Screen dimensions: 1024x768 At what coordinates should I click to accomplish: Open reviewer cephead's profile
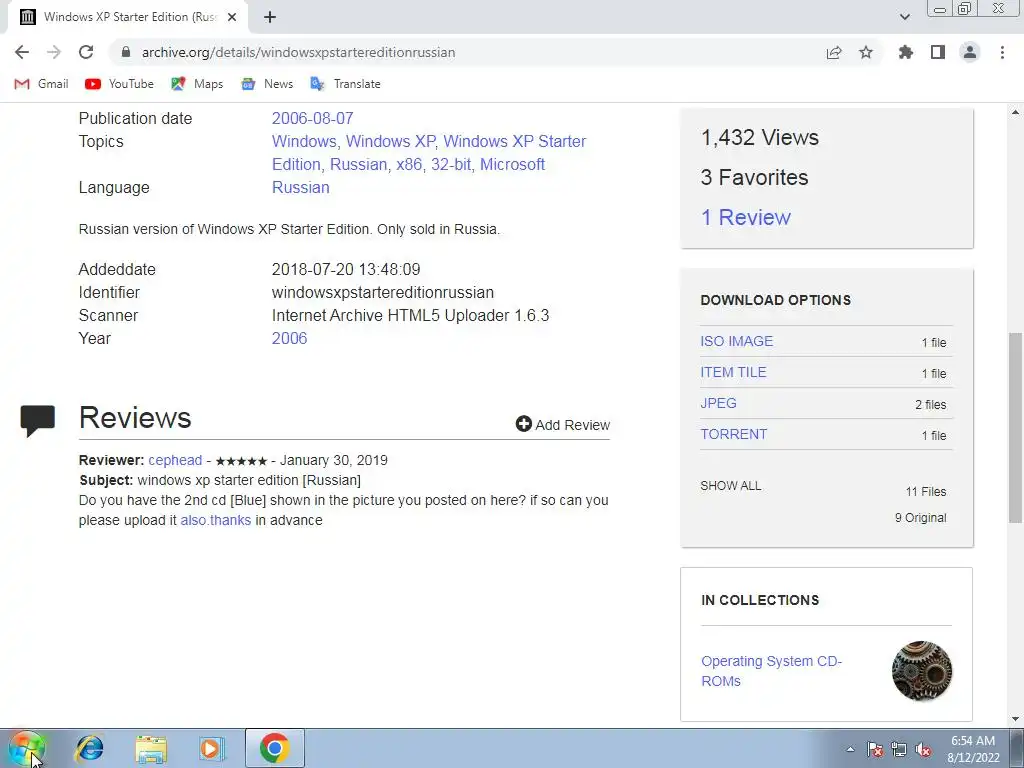[175, 460]
